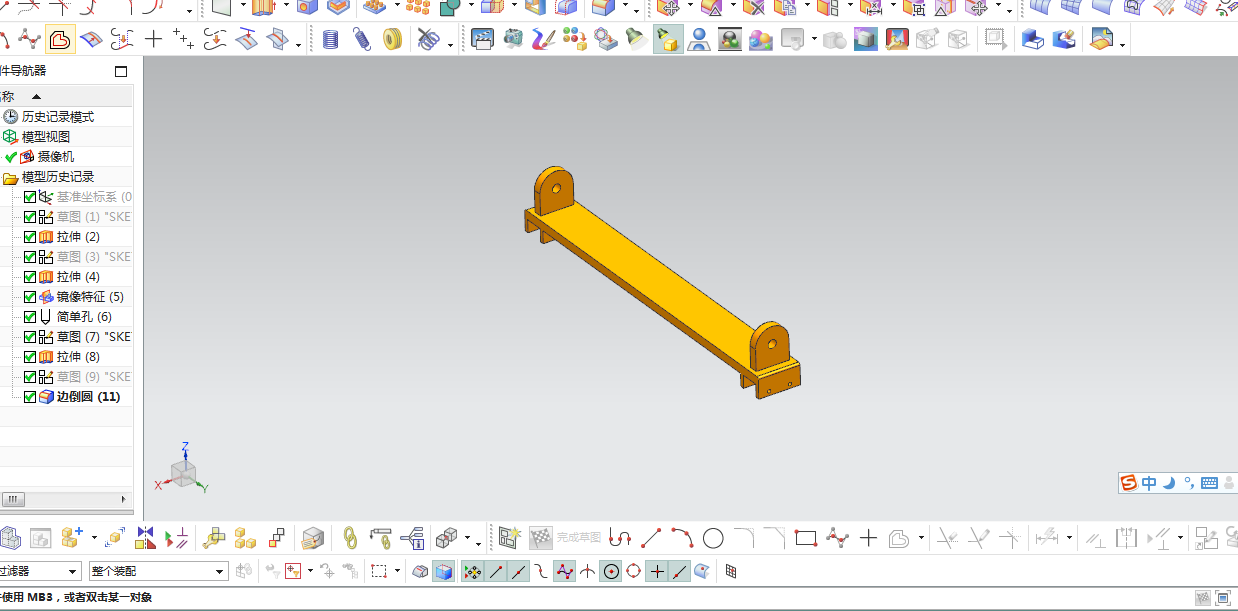Open the 过滤器 type filter dropdown
Image resolution: width=1238 pixels, height=611 pixels.
tap(73, 571)
